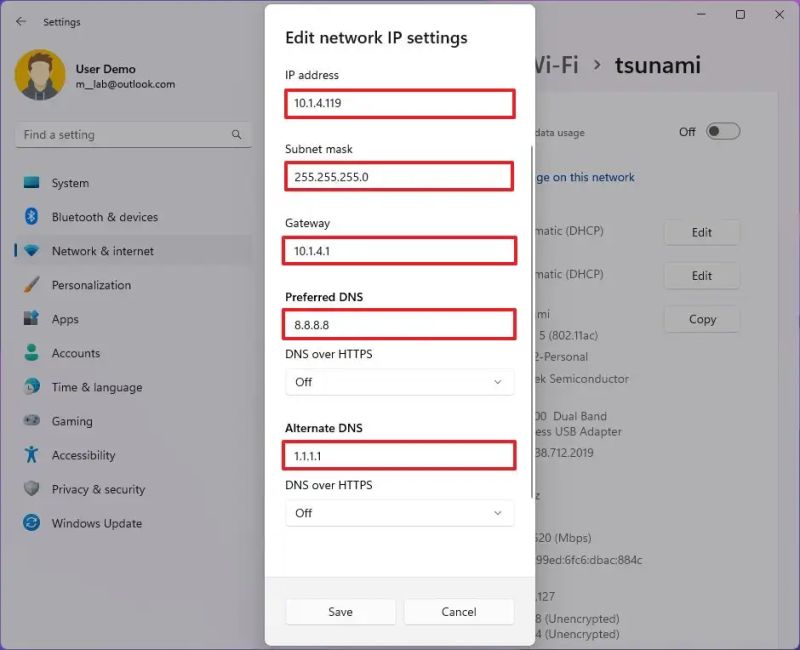Open Windows Update from sidebar
The width and height of the screenshot is (800, 650).
[x=95, y=523]
